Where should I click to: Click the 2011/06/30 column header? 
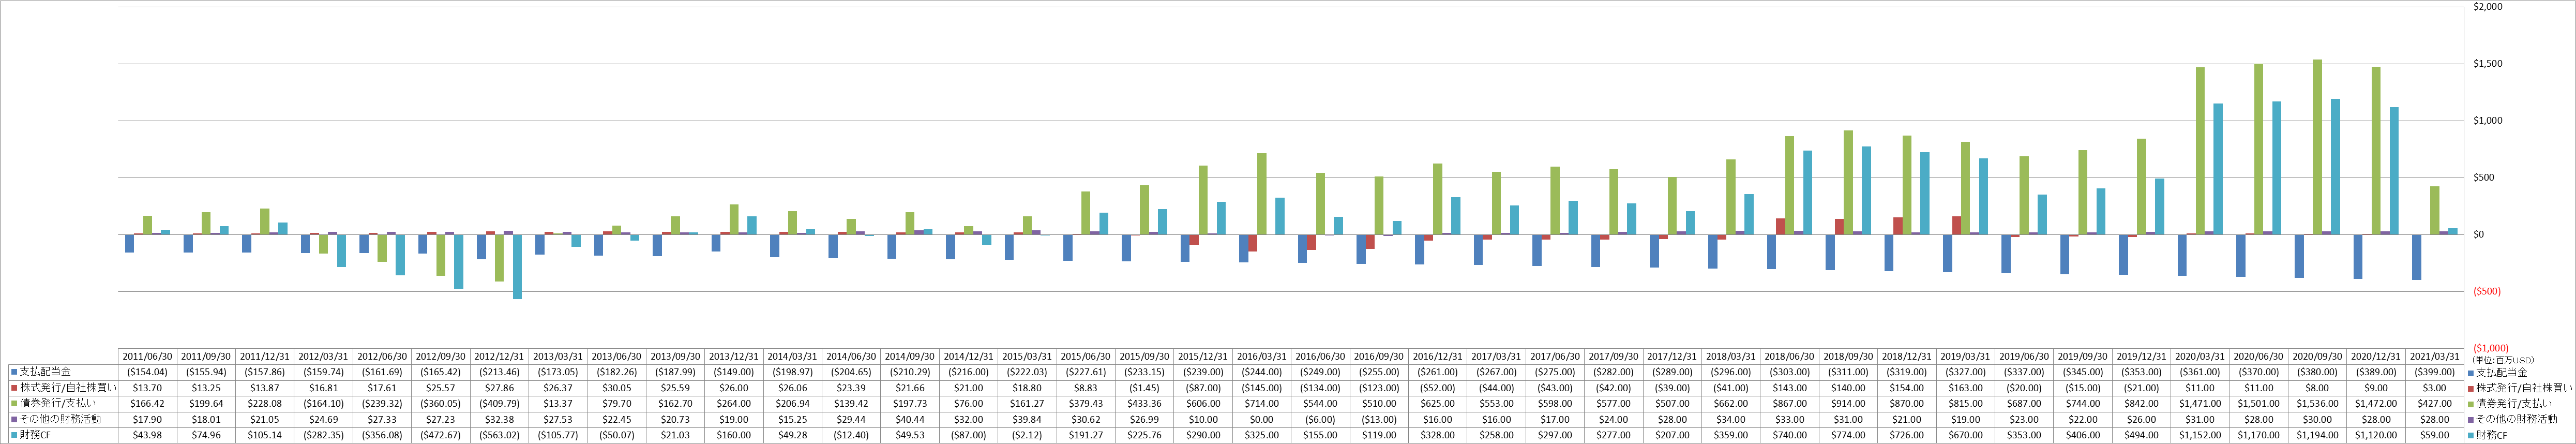point(148,356)
